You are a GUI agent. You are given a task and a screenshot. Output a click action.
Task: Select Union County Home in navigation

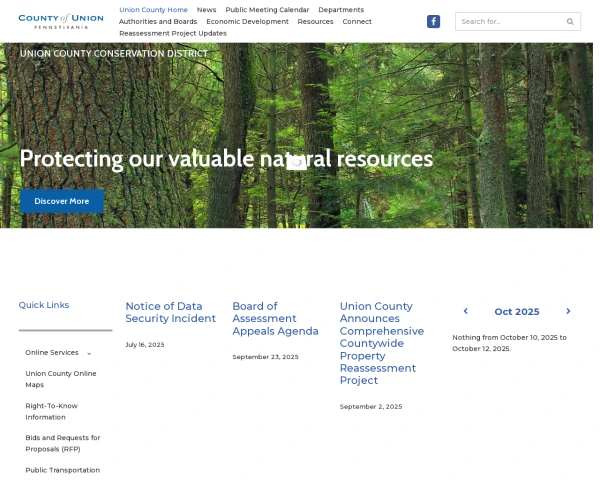[153, 10]
